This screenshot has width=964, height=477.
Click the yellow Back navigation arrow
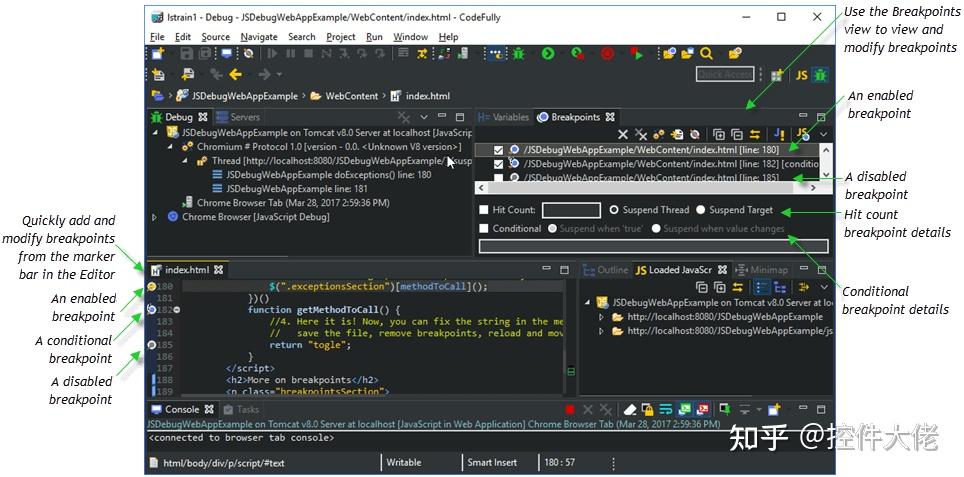pyautogui.click(x=235, y=74)
